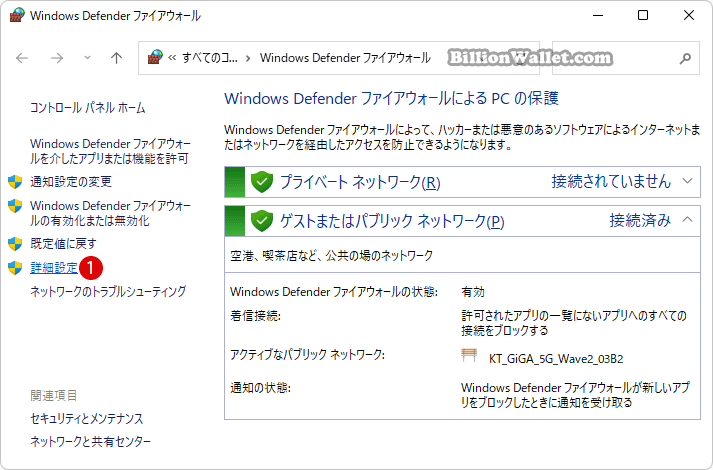
Task: Open ネットワークのトラブルシューティング link
Action: coord(108,291)
